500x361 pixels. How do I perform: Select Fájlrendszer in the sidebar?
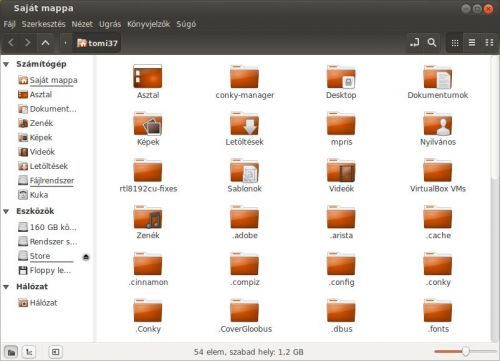click(x=46, y=180)
